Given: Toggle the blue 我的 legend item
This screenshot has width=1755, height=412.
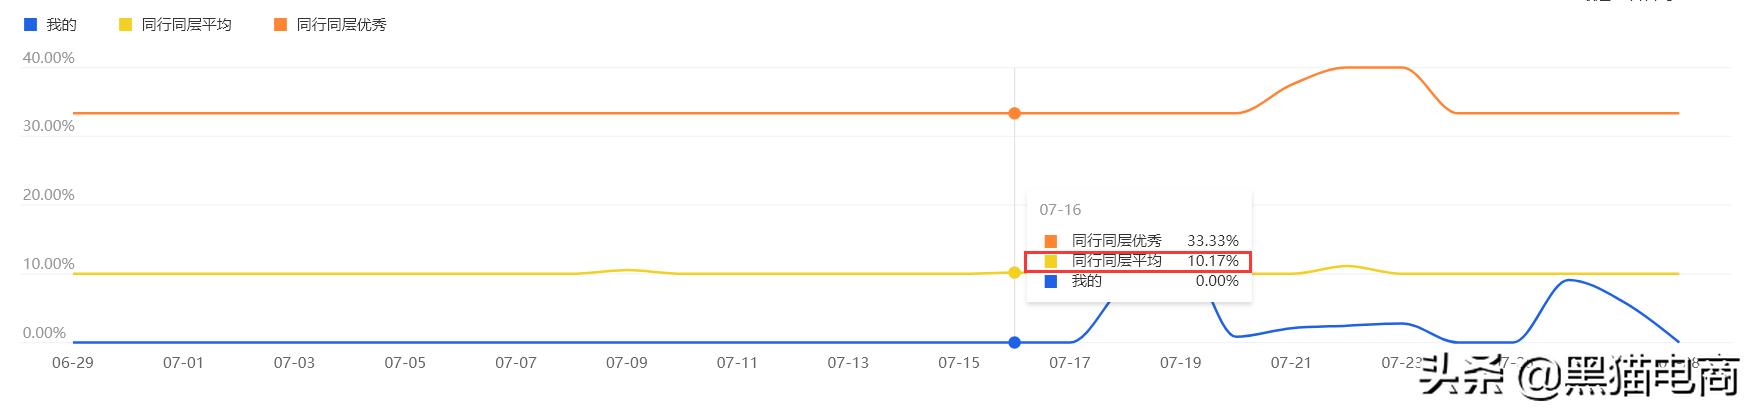Looking at the screenshot, I should coord(50,24).
